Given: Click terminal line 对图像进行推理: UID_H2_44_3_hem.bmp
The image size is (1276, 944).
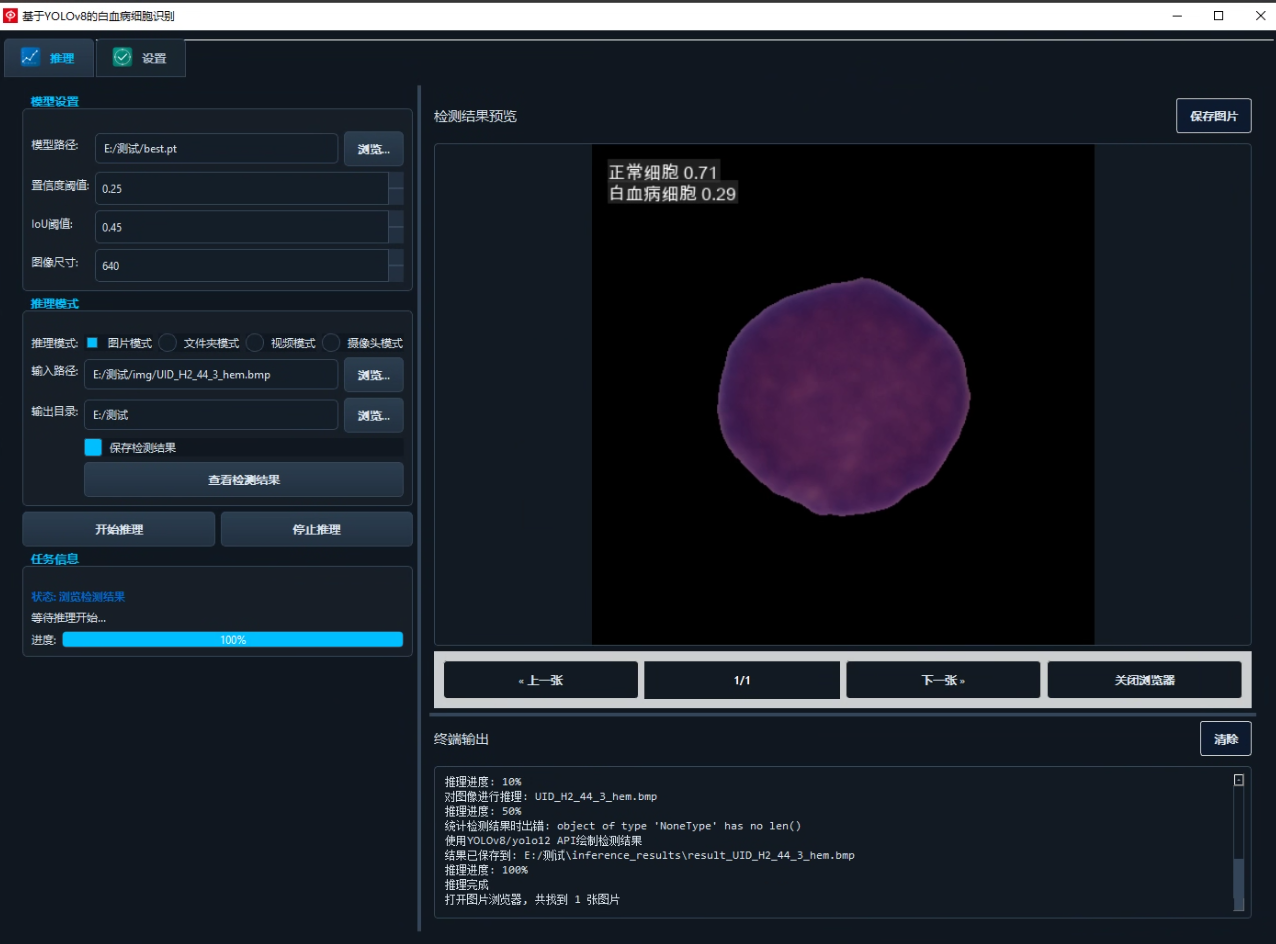Looking at the screenshot, I should click(x=551, y=797).
